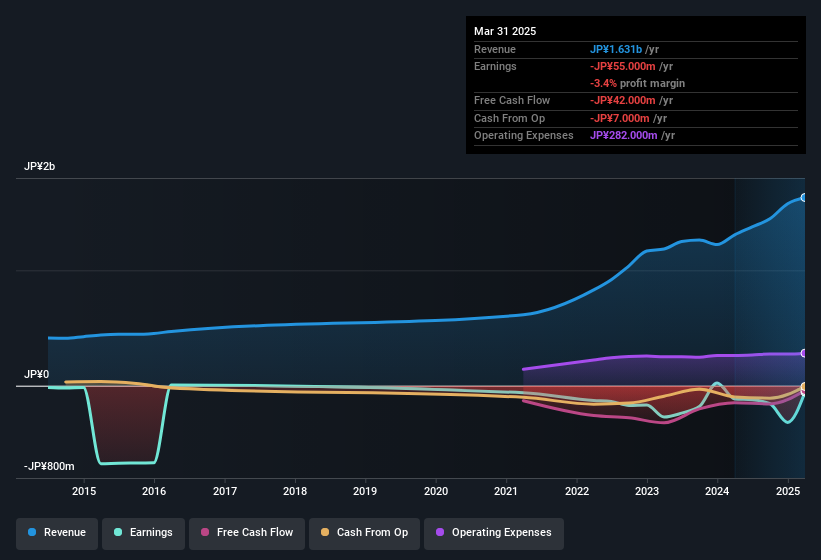This screenshot has width=821, height=560.
Task: Click the JP¥0 y-axis label
Action: (37, 374)
